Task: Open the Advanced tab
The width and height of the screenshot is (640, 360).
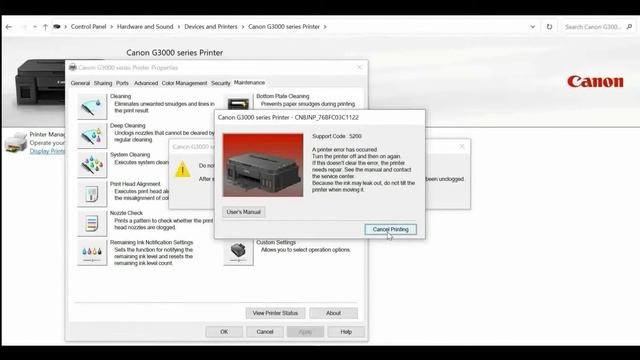Action: (x=146, y=83)
